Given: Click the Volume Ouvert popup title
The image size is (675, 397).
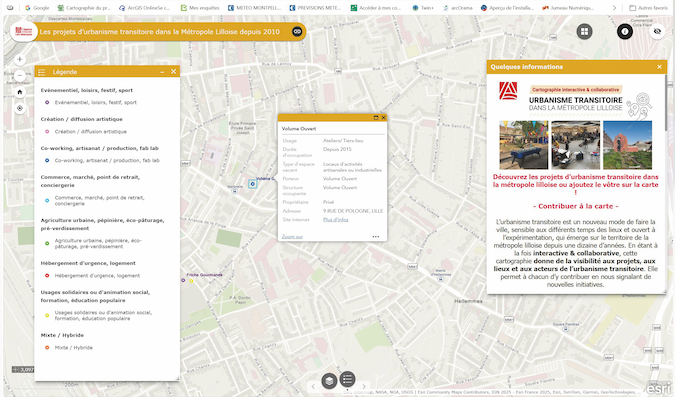Looking at the screenshot, I should [299, 129].
